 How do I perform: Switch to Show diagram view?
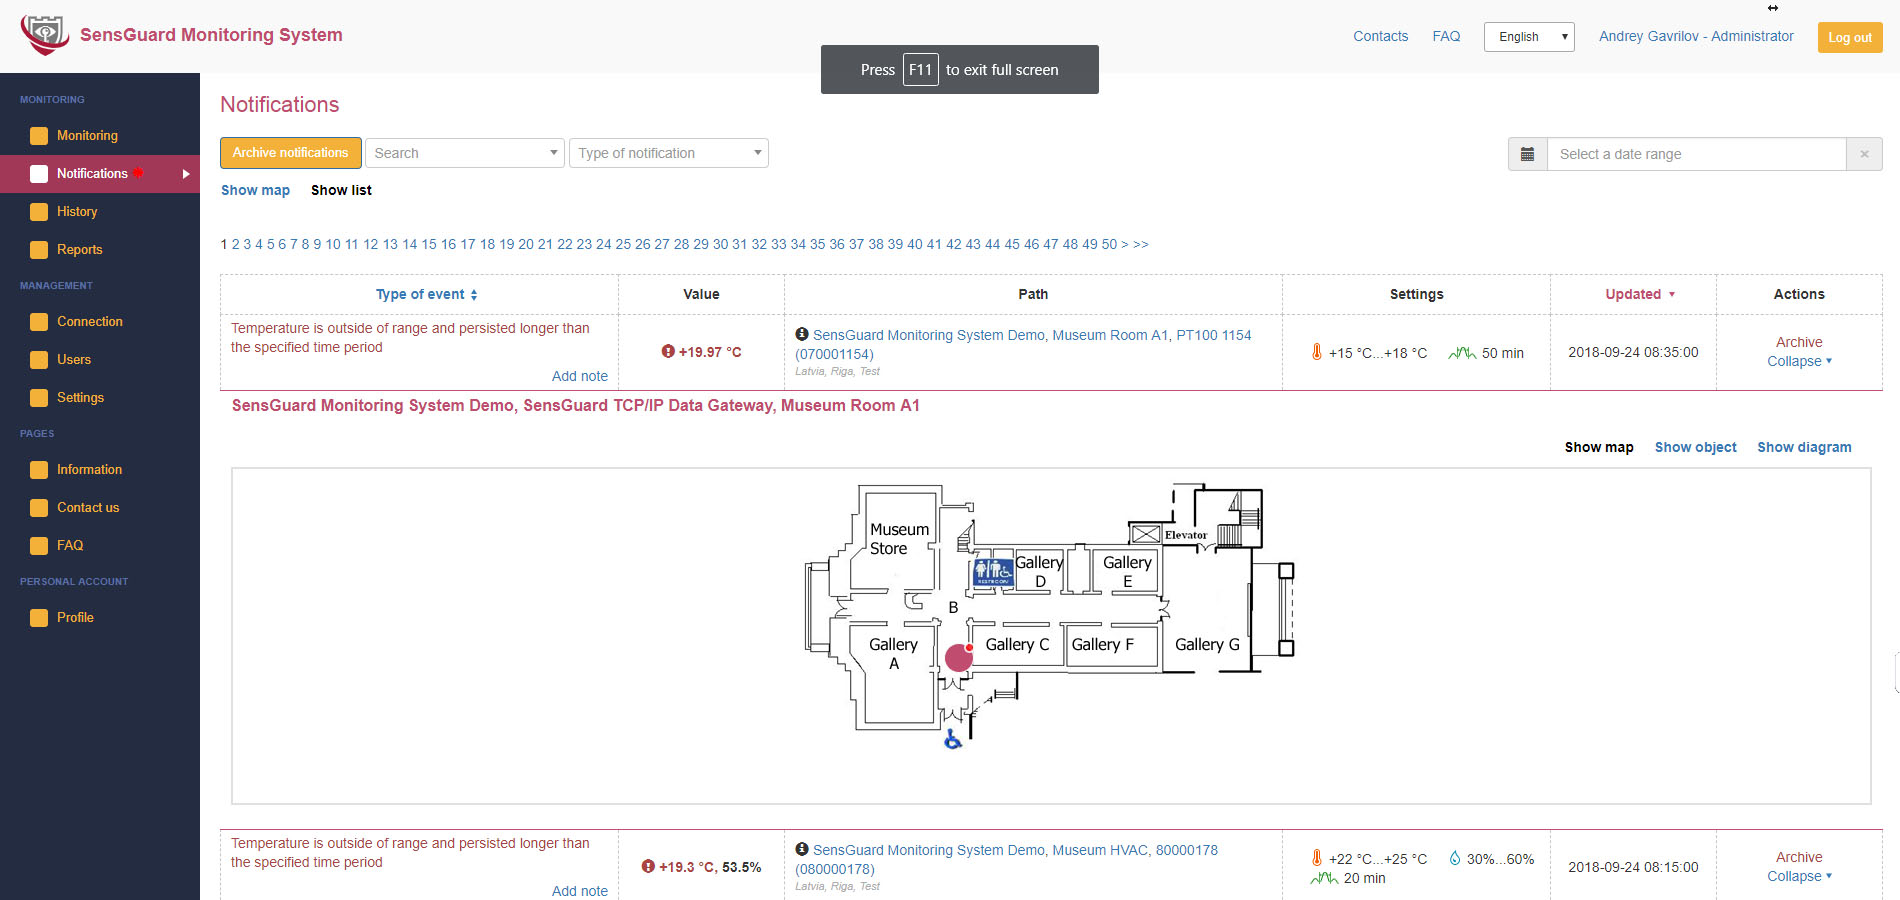tap(1804, 447)
